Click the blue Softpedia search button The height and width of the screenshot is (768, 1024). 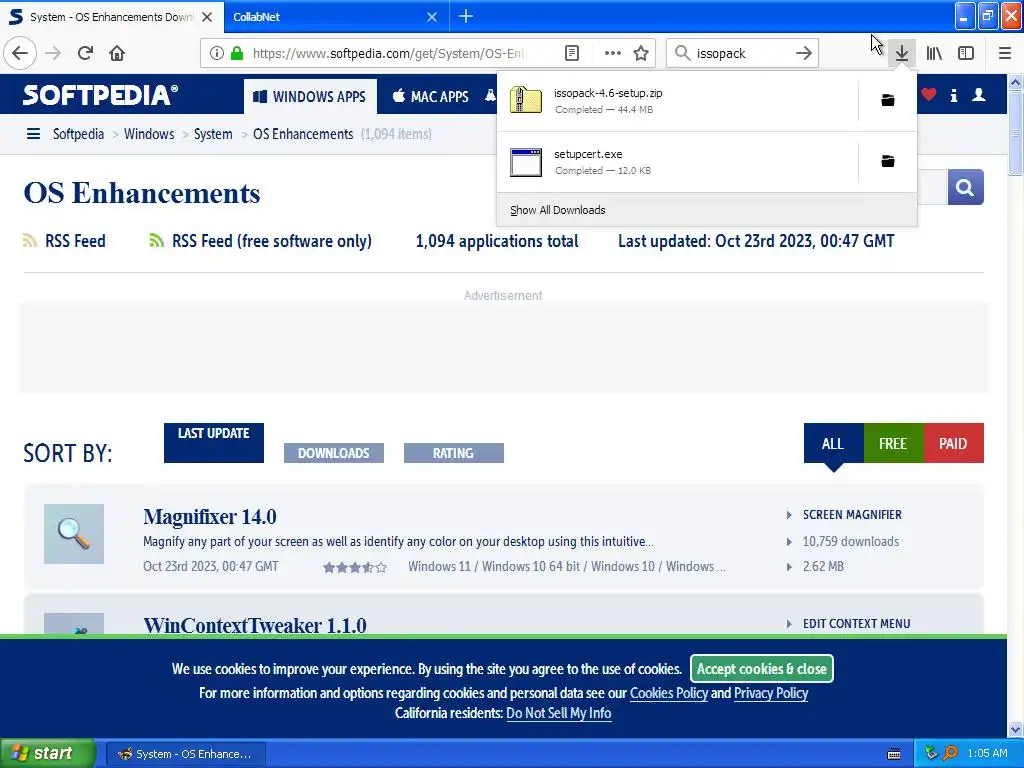coord(965,187)
